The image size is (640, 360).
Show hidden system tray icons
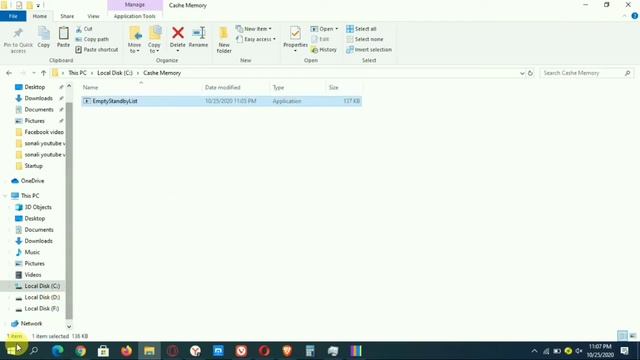(x=534, y=351)
